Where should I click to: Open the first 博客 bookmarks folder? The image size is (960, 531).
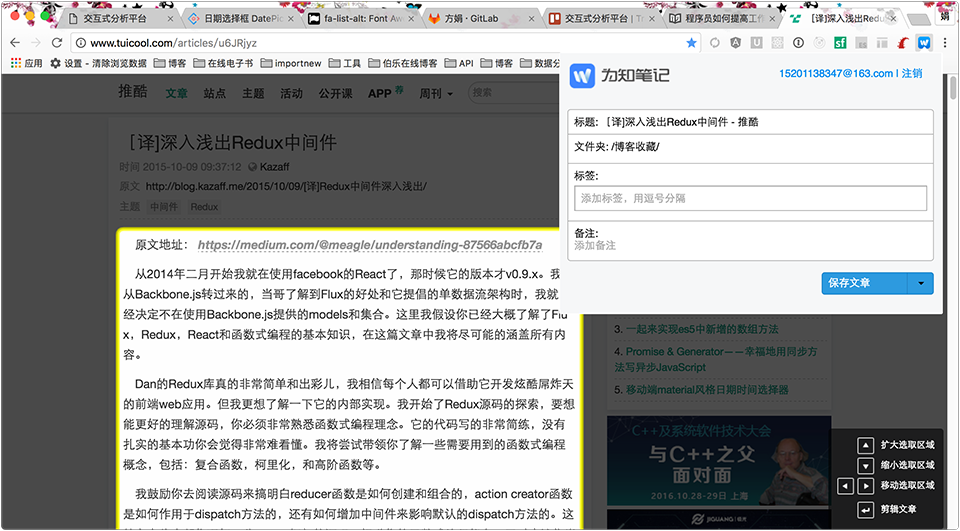coord(170,63)
